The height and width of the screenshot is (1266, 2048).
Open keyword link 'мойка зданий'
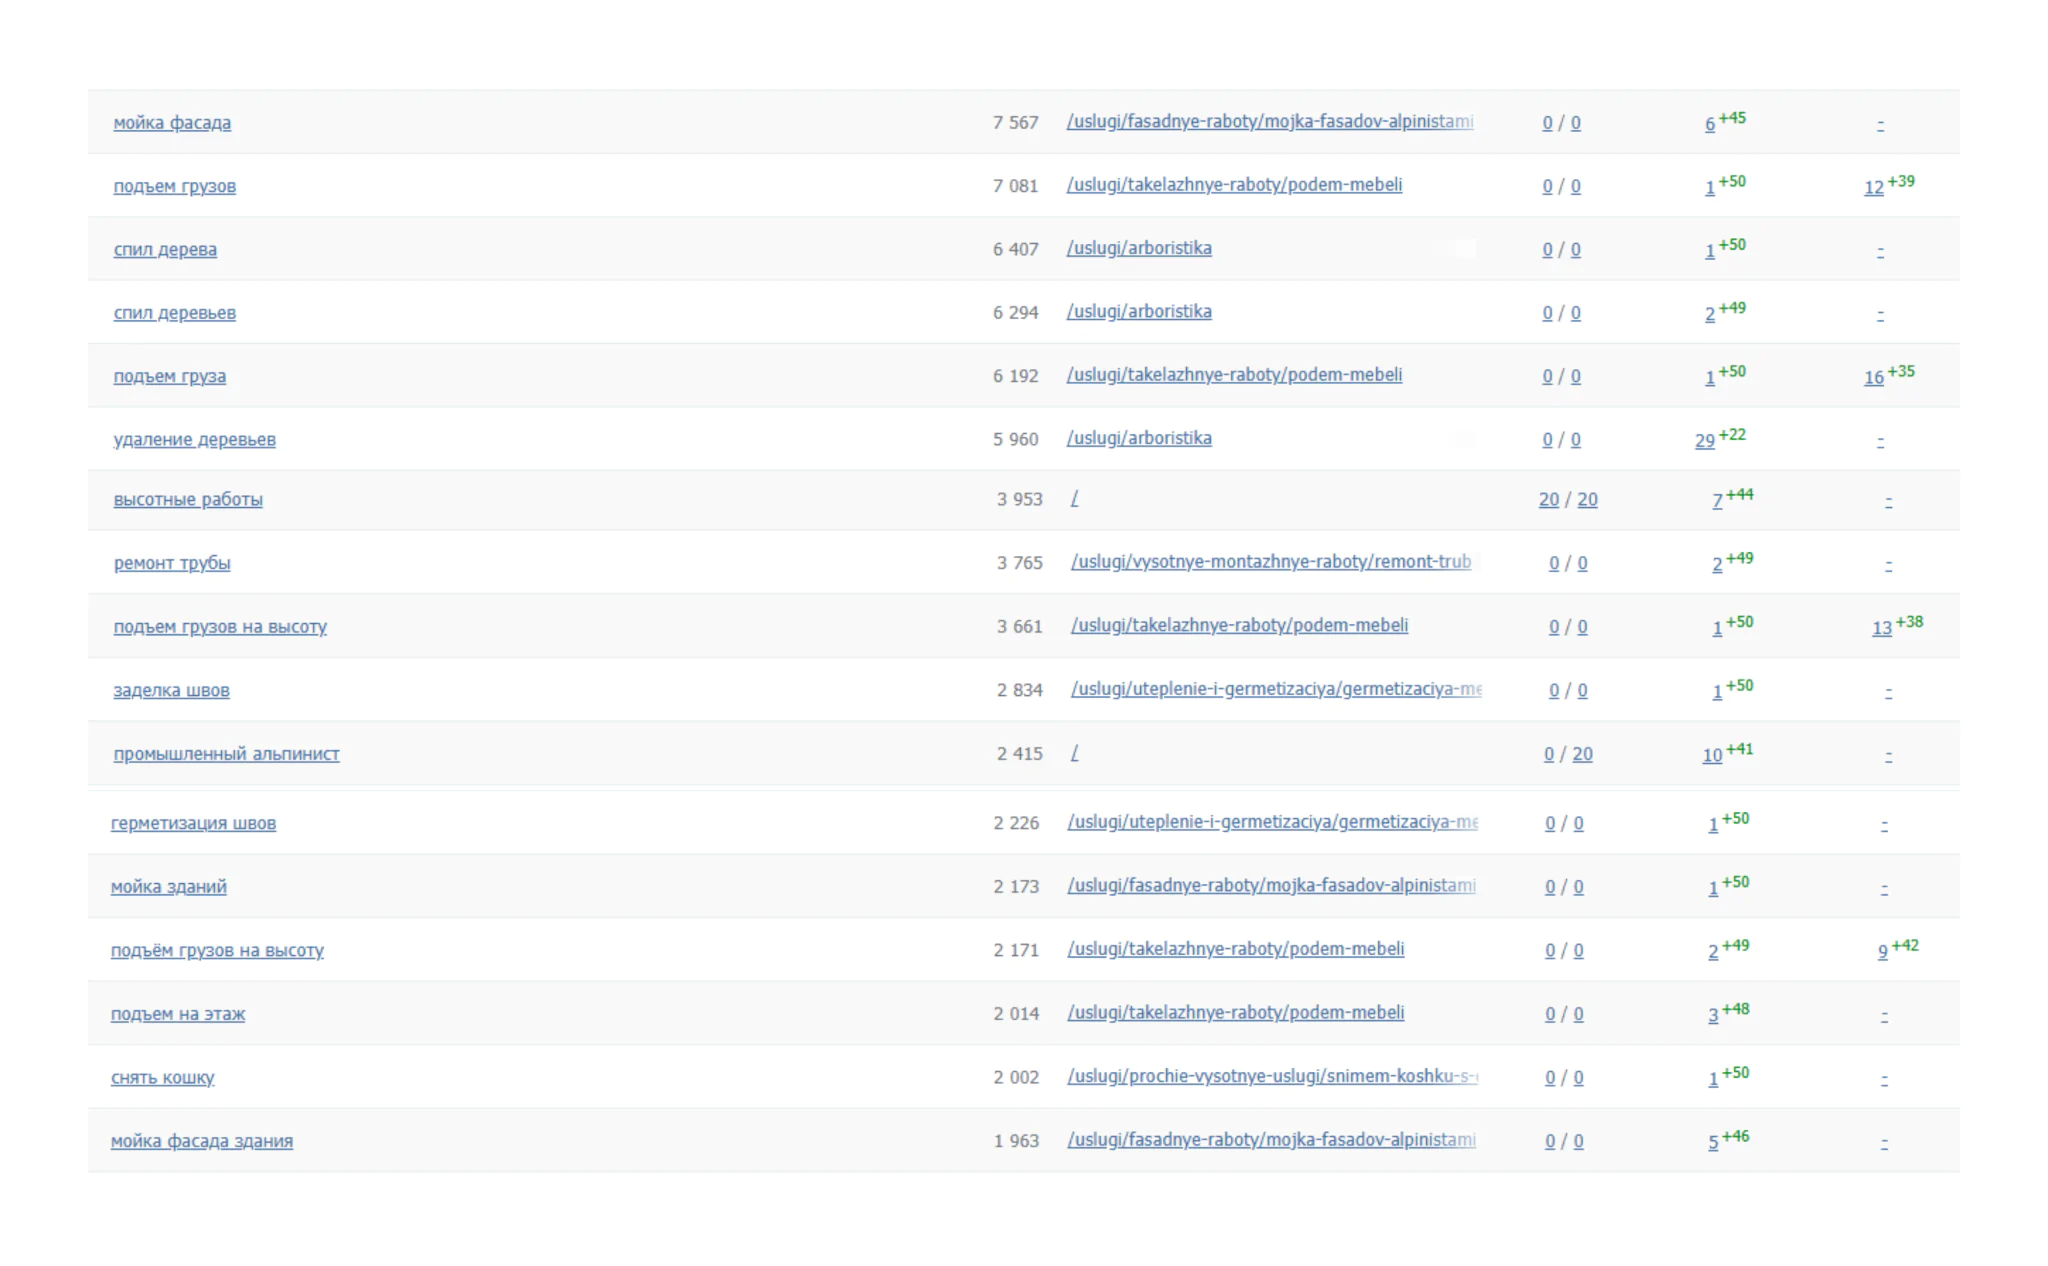(x=168, y=887)
